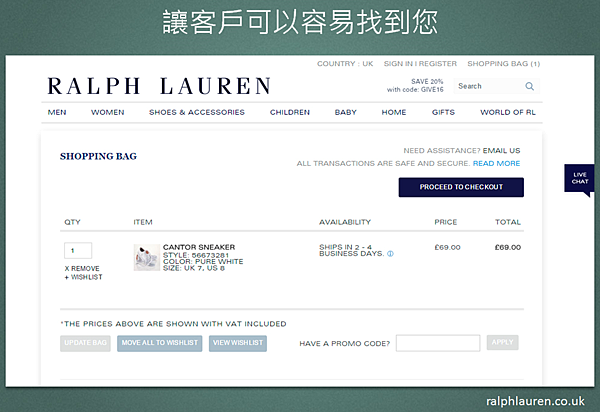Image resolution: width=600 pixels, height=412 pixels.
Task: Click Size: UK 7, US 8 text
Action: coord(194,268)
